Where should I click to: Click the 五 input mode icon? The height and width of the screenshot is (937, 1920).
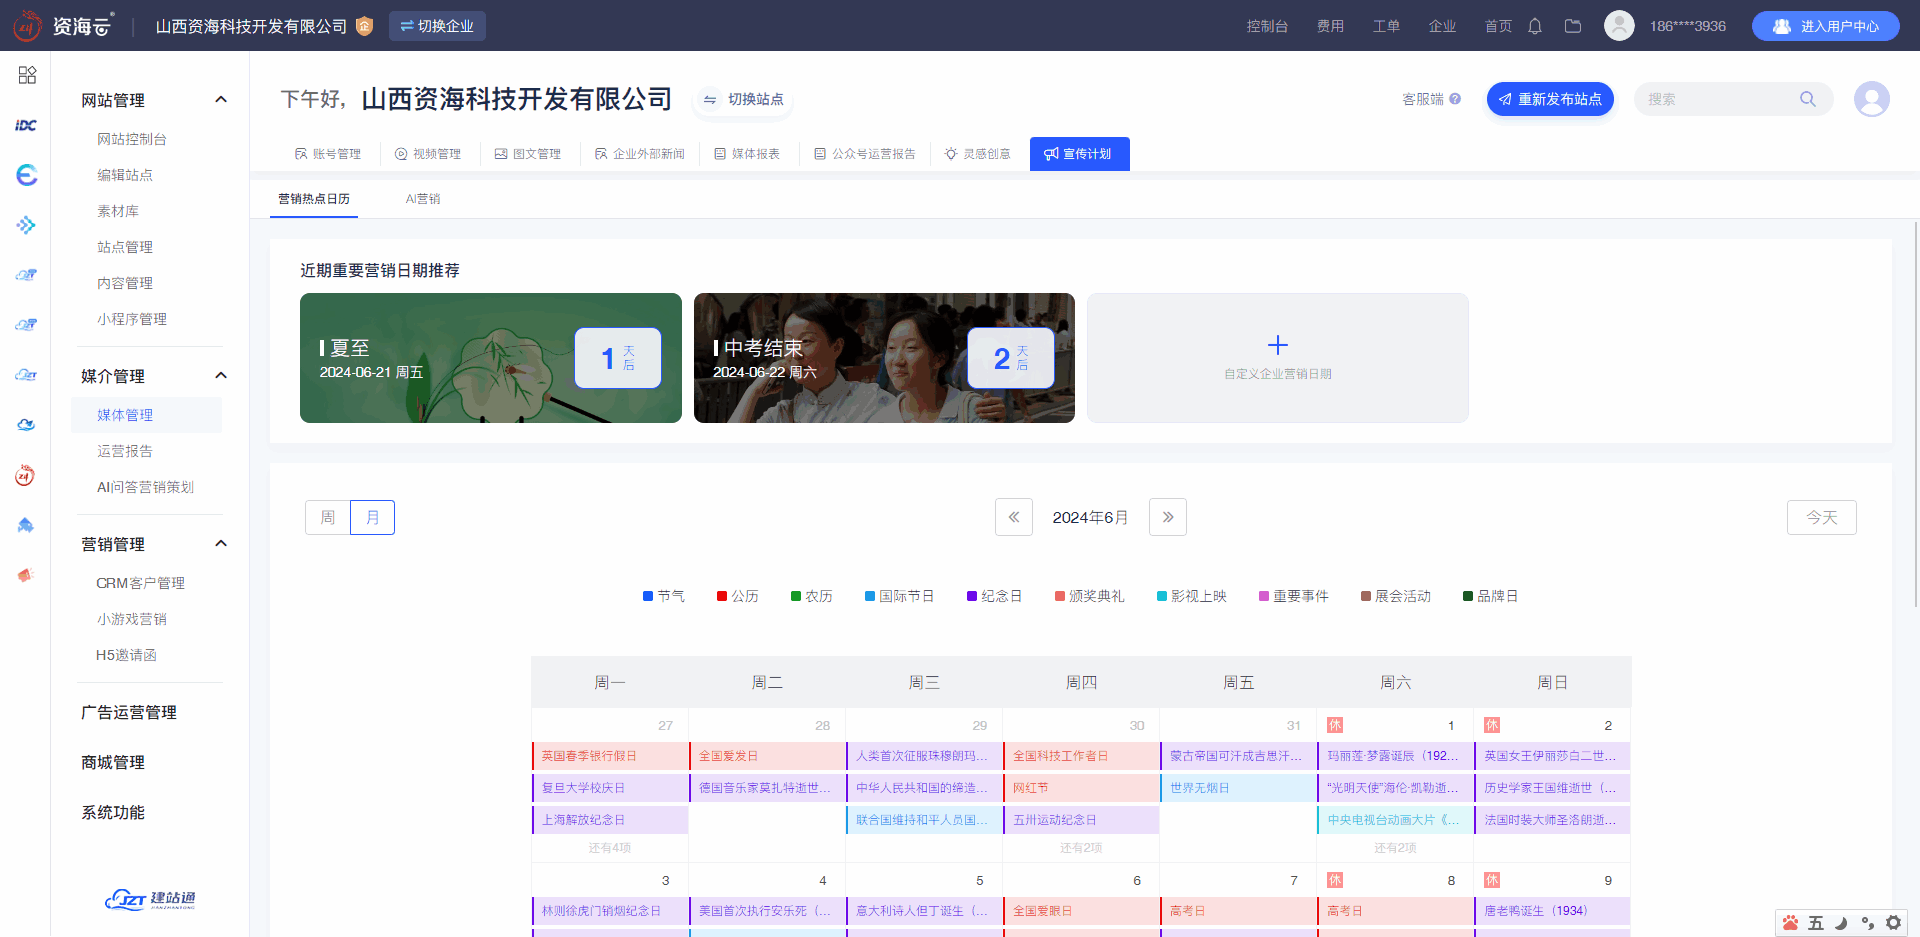[1816, 923]
